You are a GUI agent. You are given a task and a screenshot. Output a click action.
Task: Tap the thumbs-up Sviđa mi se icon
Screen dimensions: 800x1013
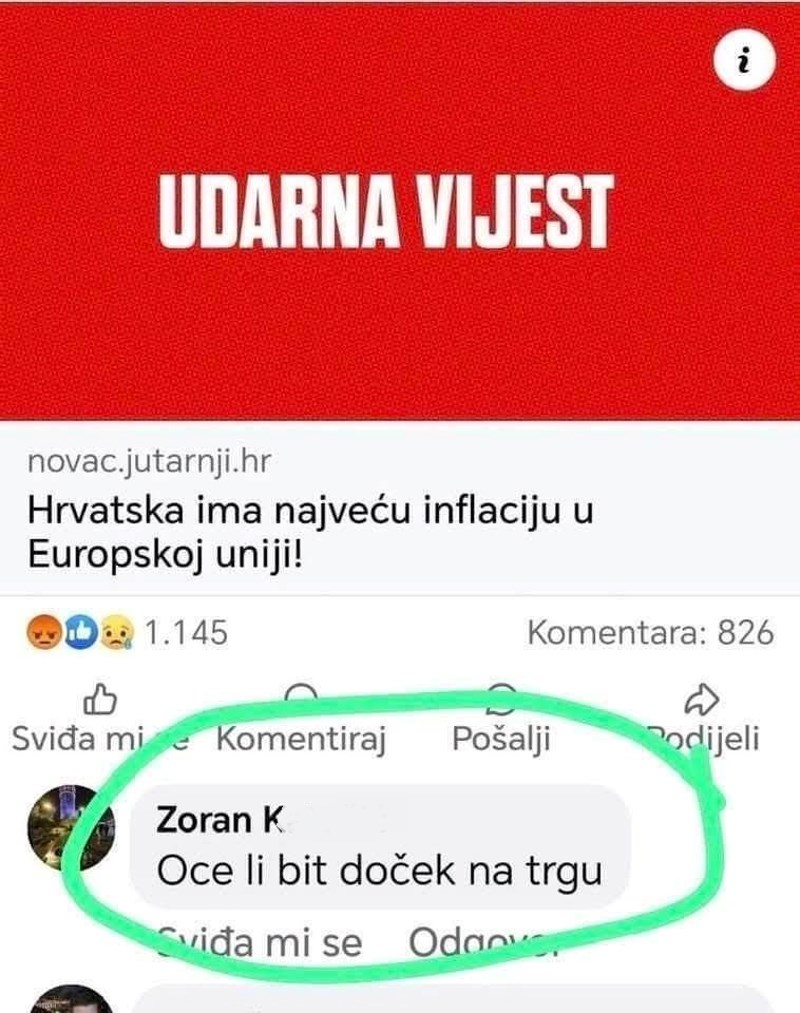tap(100, 700)
